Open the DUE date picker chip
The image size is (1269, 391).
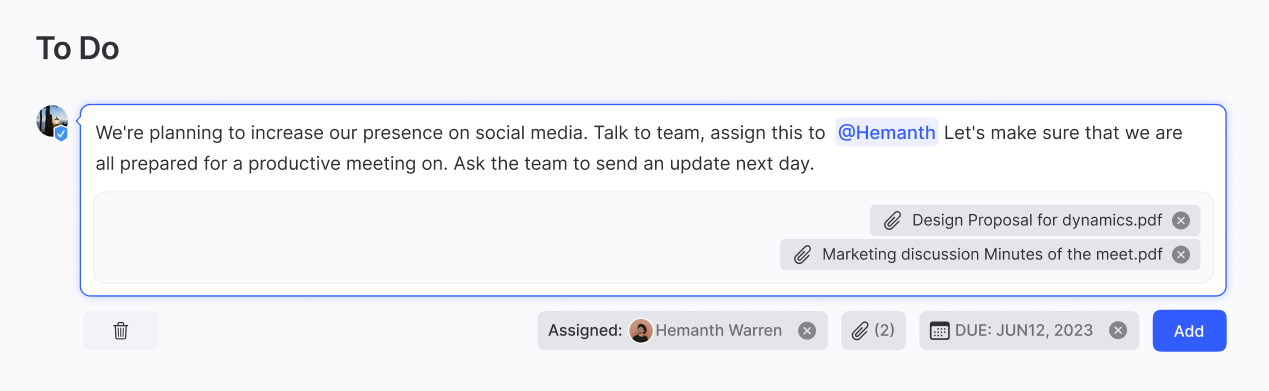pos(1029,331)
